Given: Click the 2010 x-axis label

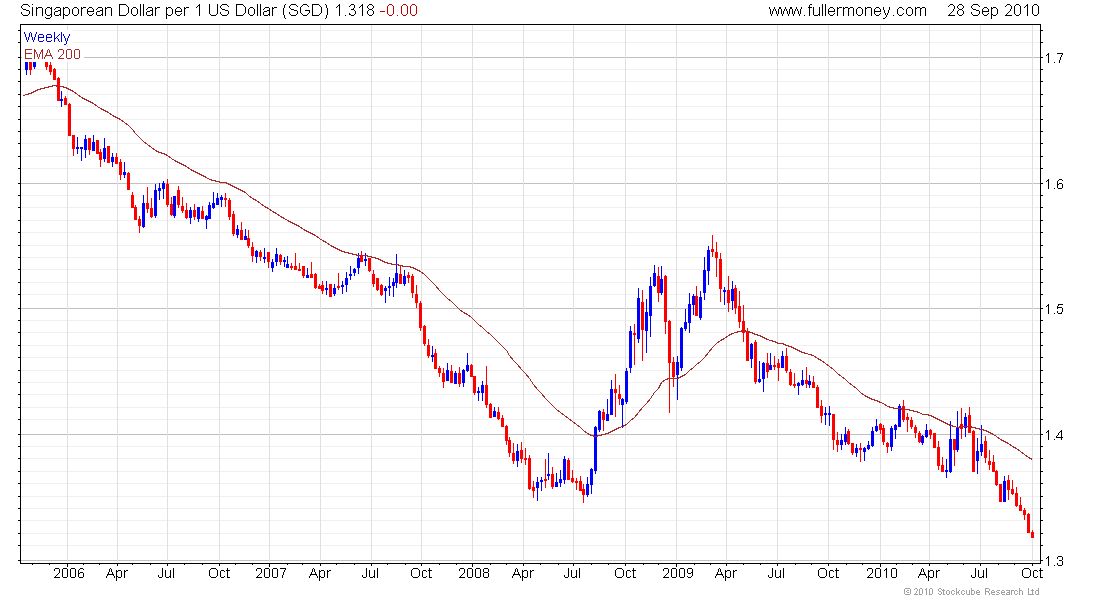Looking at the screenshot, I should click(x=882, y=573).
